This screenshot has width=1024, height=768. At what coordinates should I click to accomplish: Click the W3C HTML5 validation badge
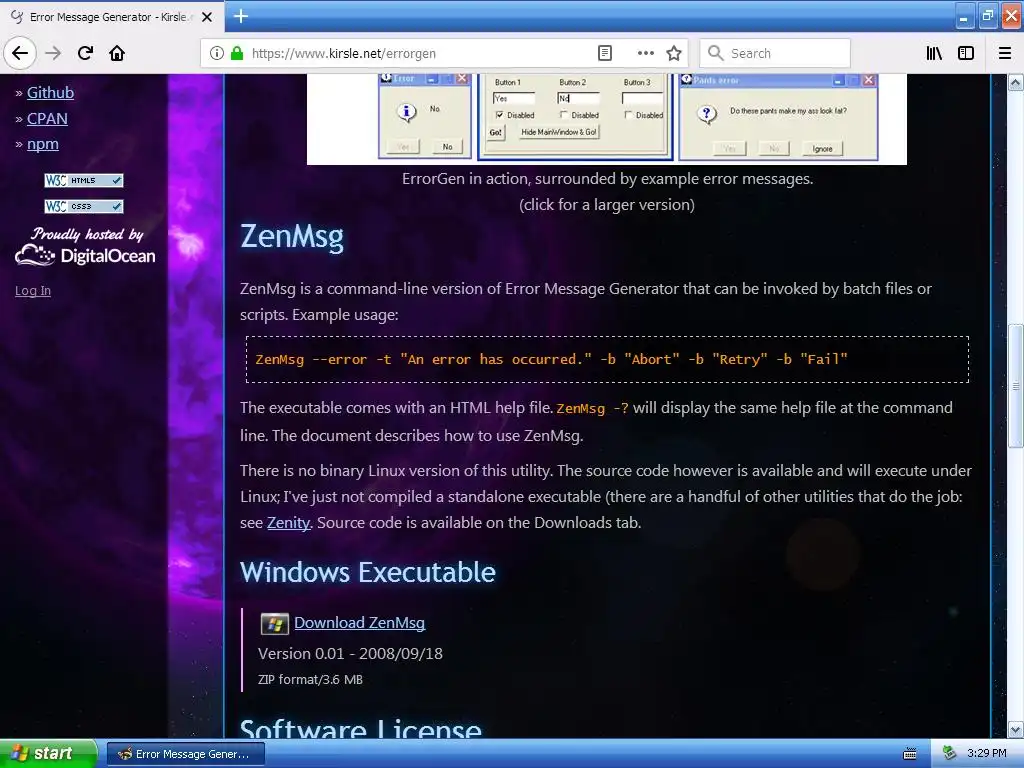click(x=84, y=180)
